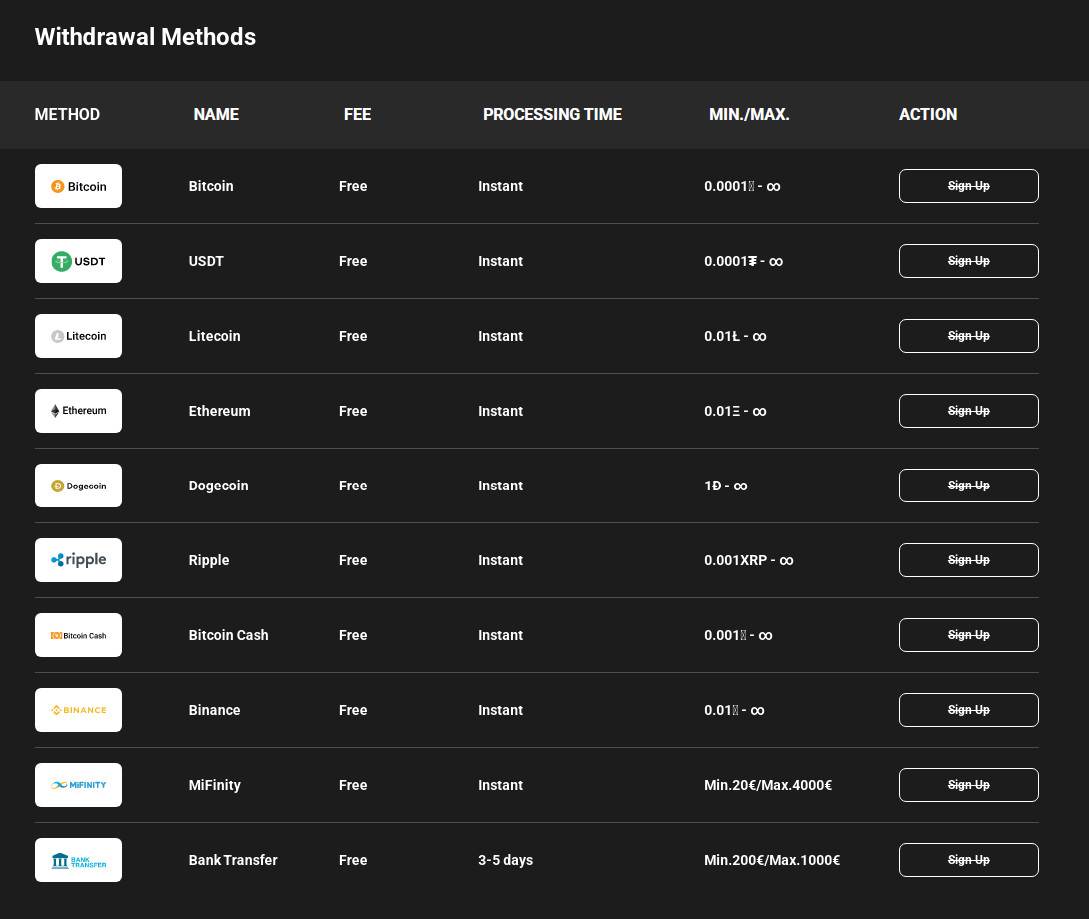Select the Litecoin name cell

[x=215, y=336]
